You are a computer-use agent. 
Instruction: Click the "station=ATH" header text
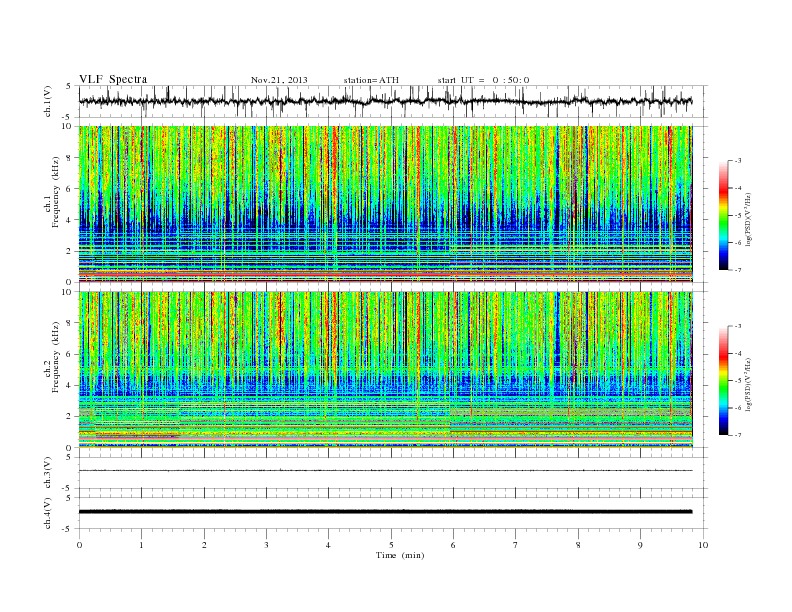[x=371, y=80]
